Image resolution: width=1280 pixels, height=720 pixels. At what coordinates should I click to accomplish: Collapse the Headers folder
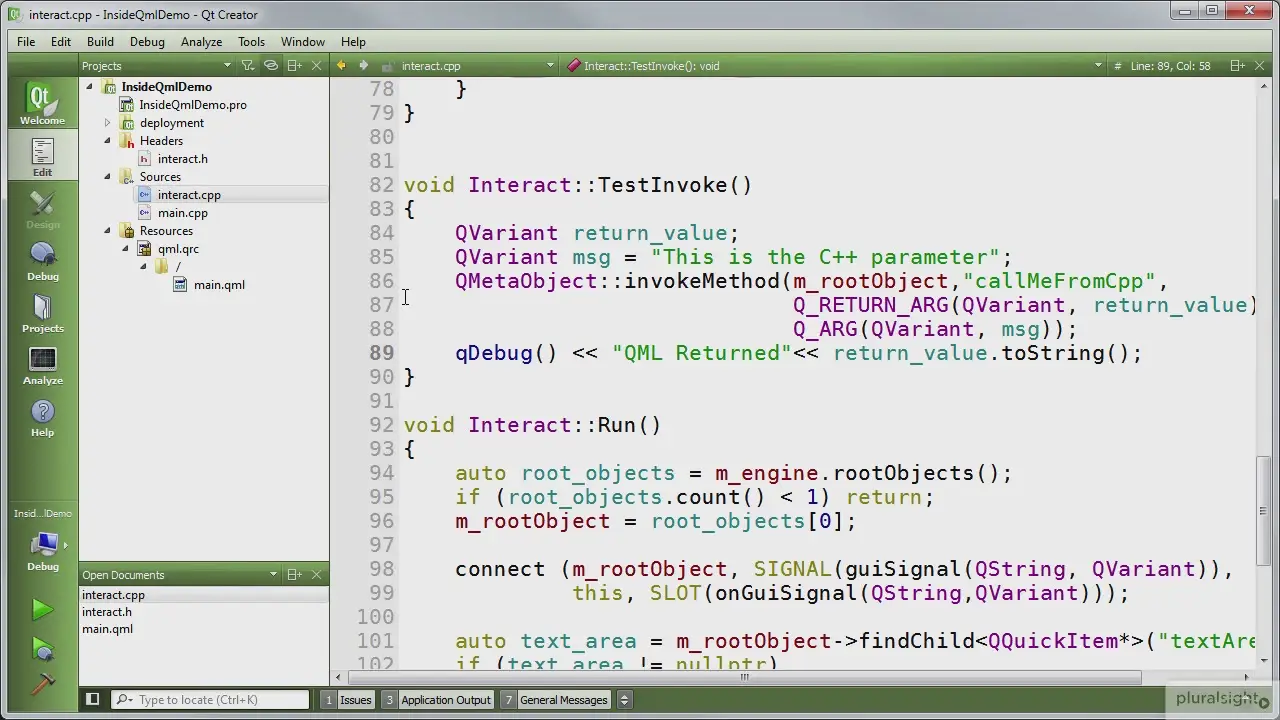pos(108,141)
